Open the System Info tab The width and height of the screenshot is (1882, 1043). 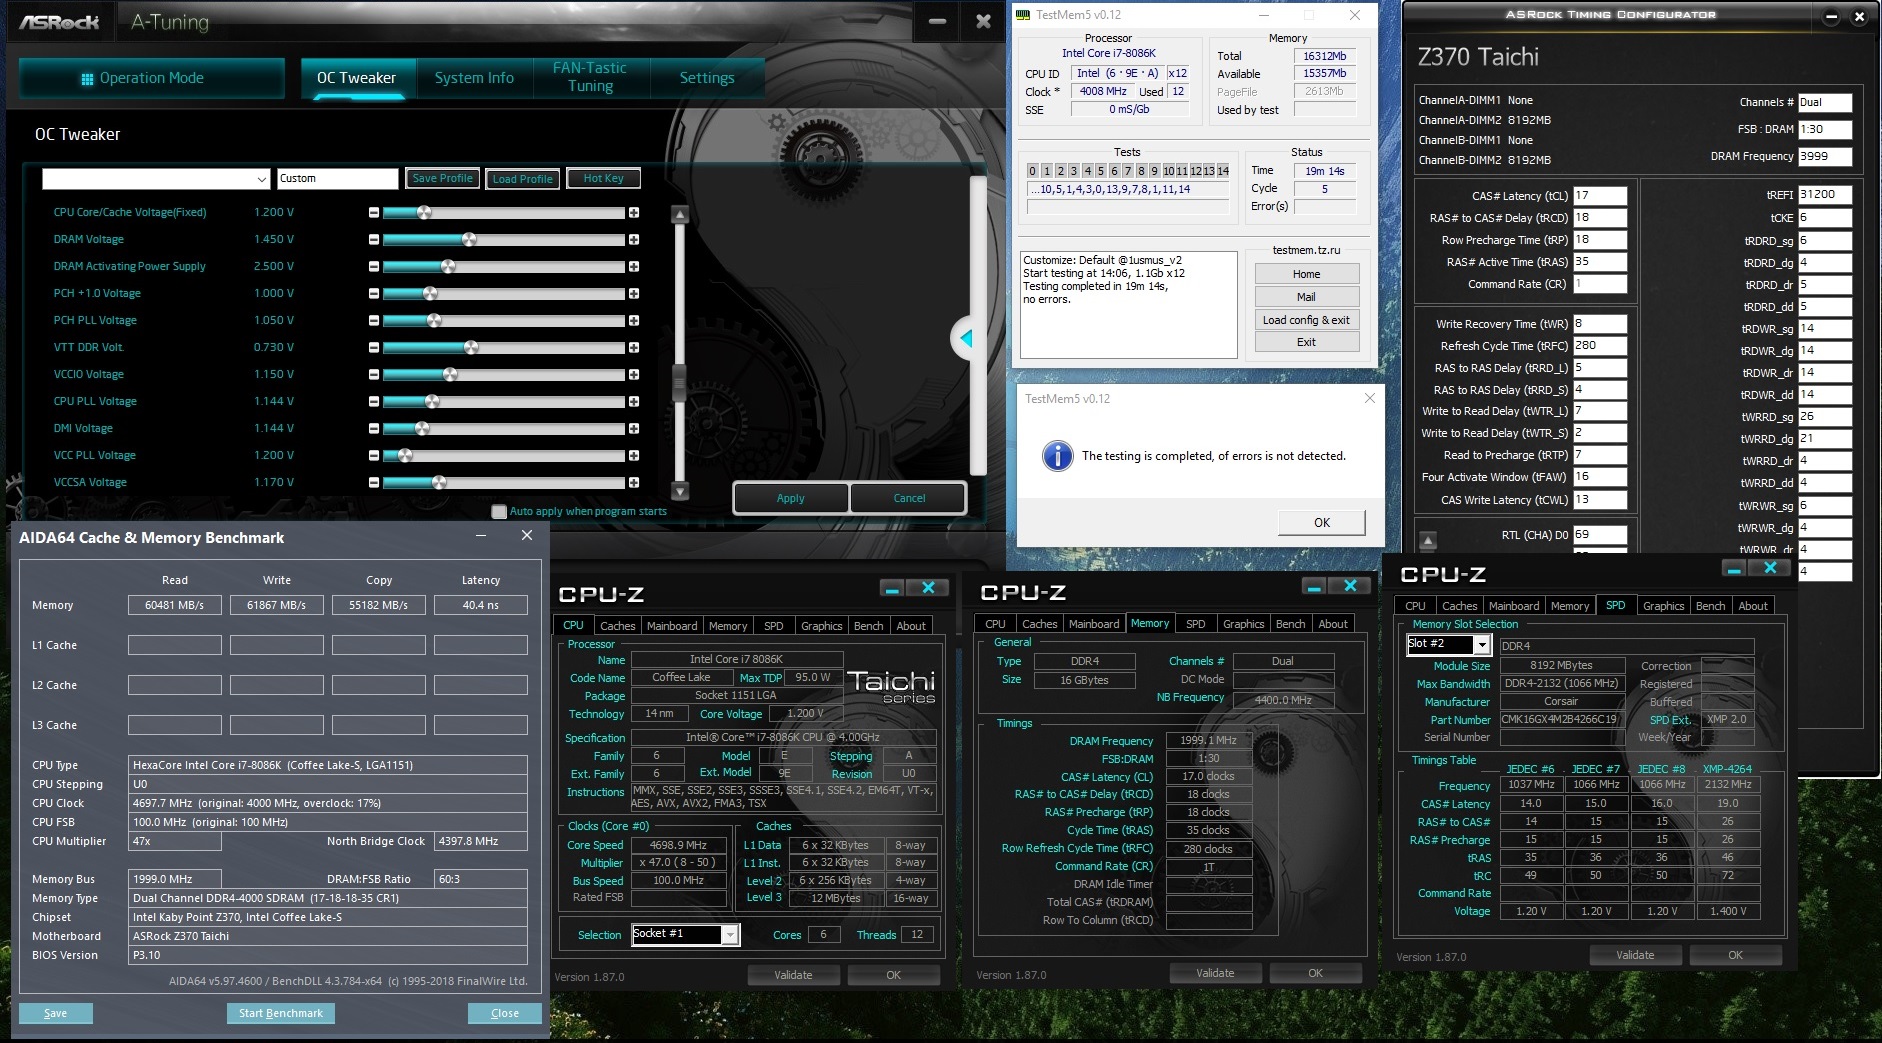tap(474, 78)
